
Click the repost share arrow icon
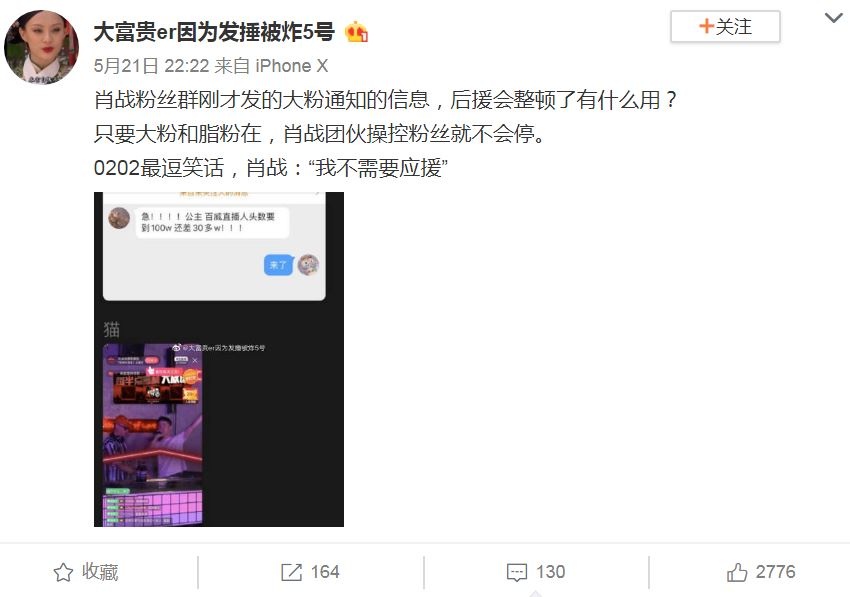click(x=291, y=572)
